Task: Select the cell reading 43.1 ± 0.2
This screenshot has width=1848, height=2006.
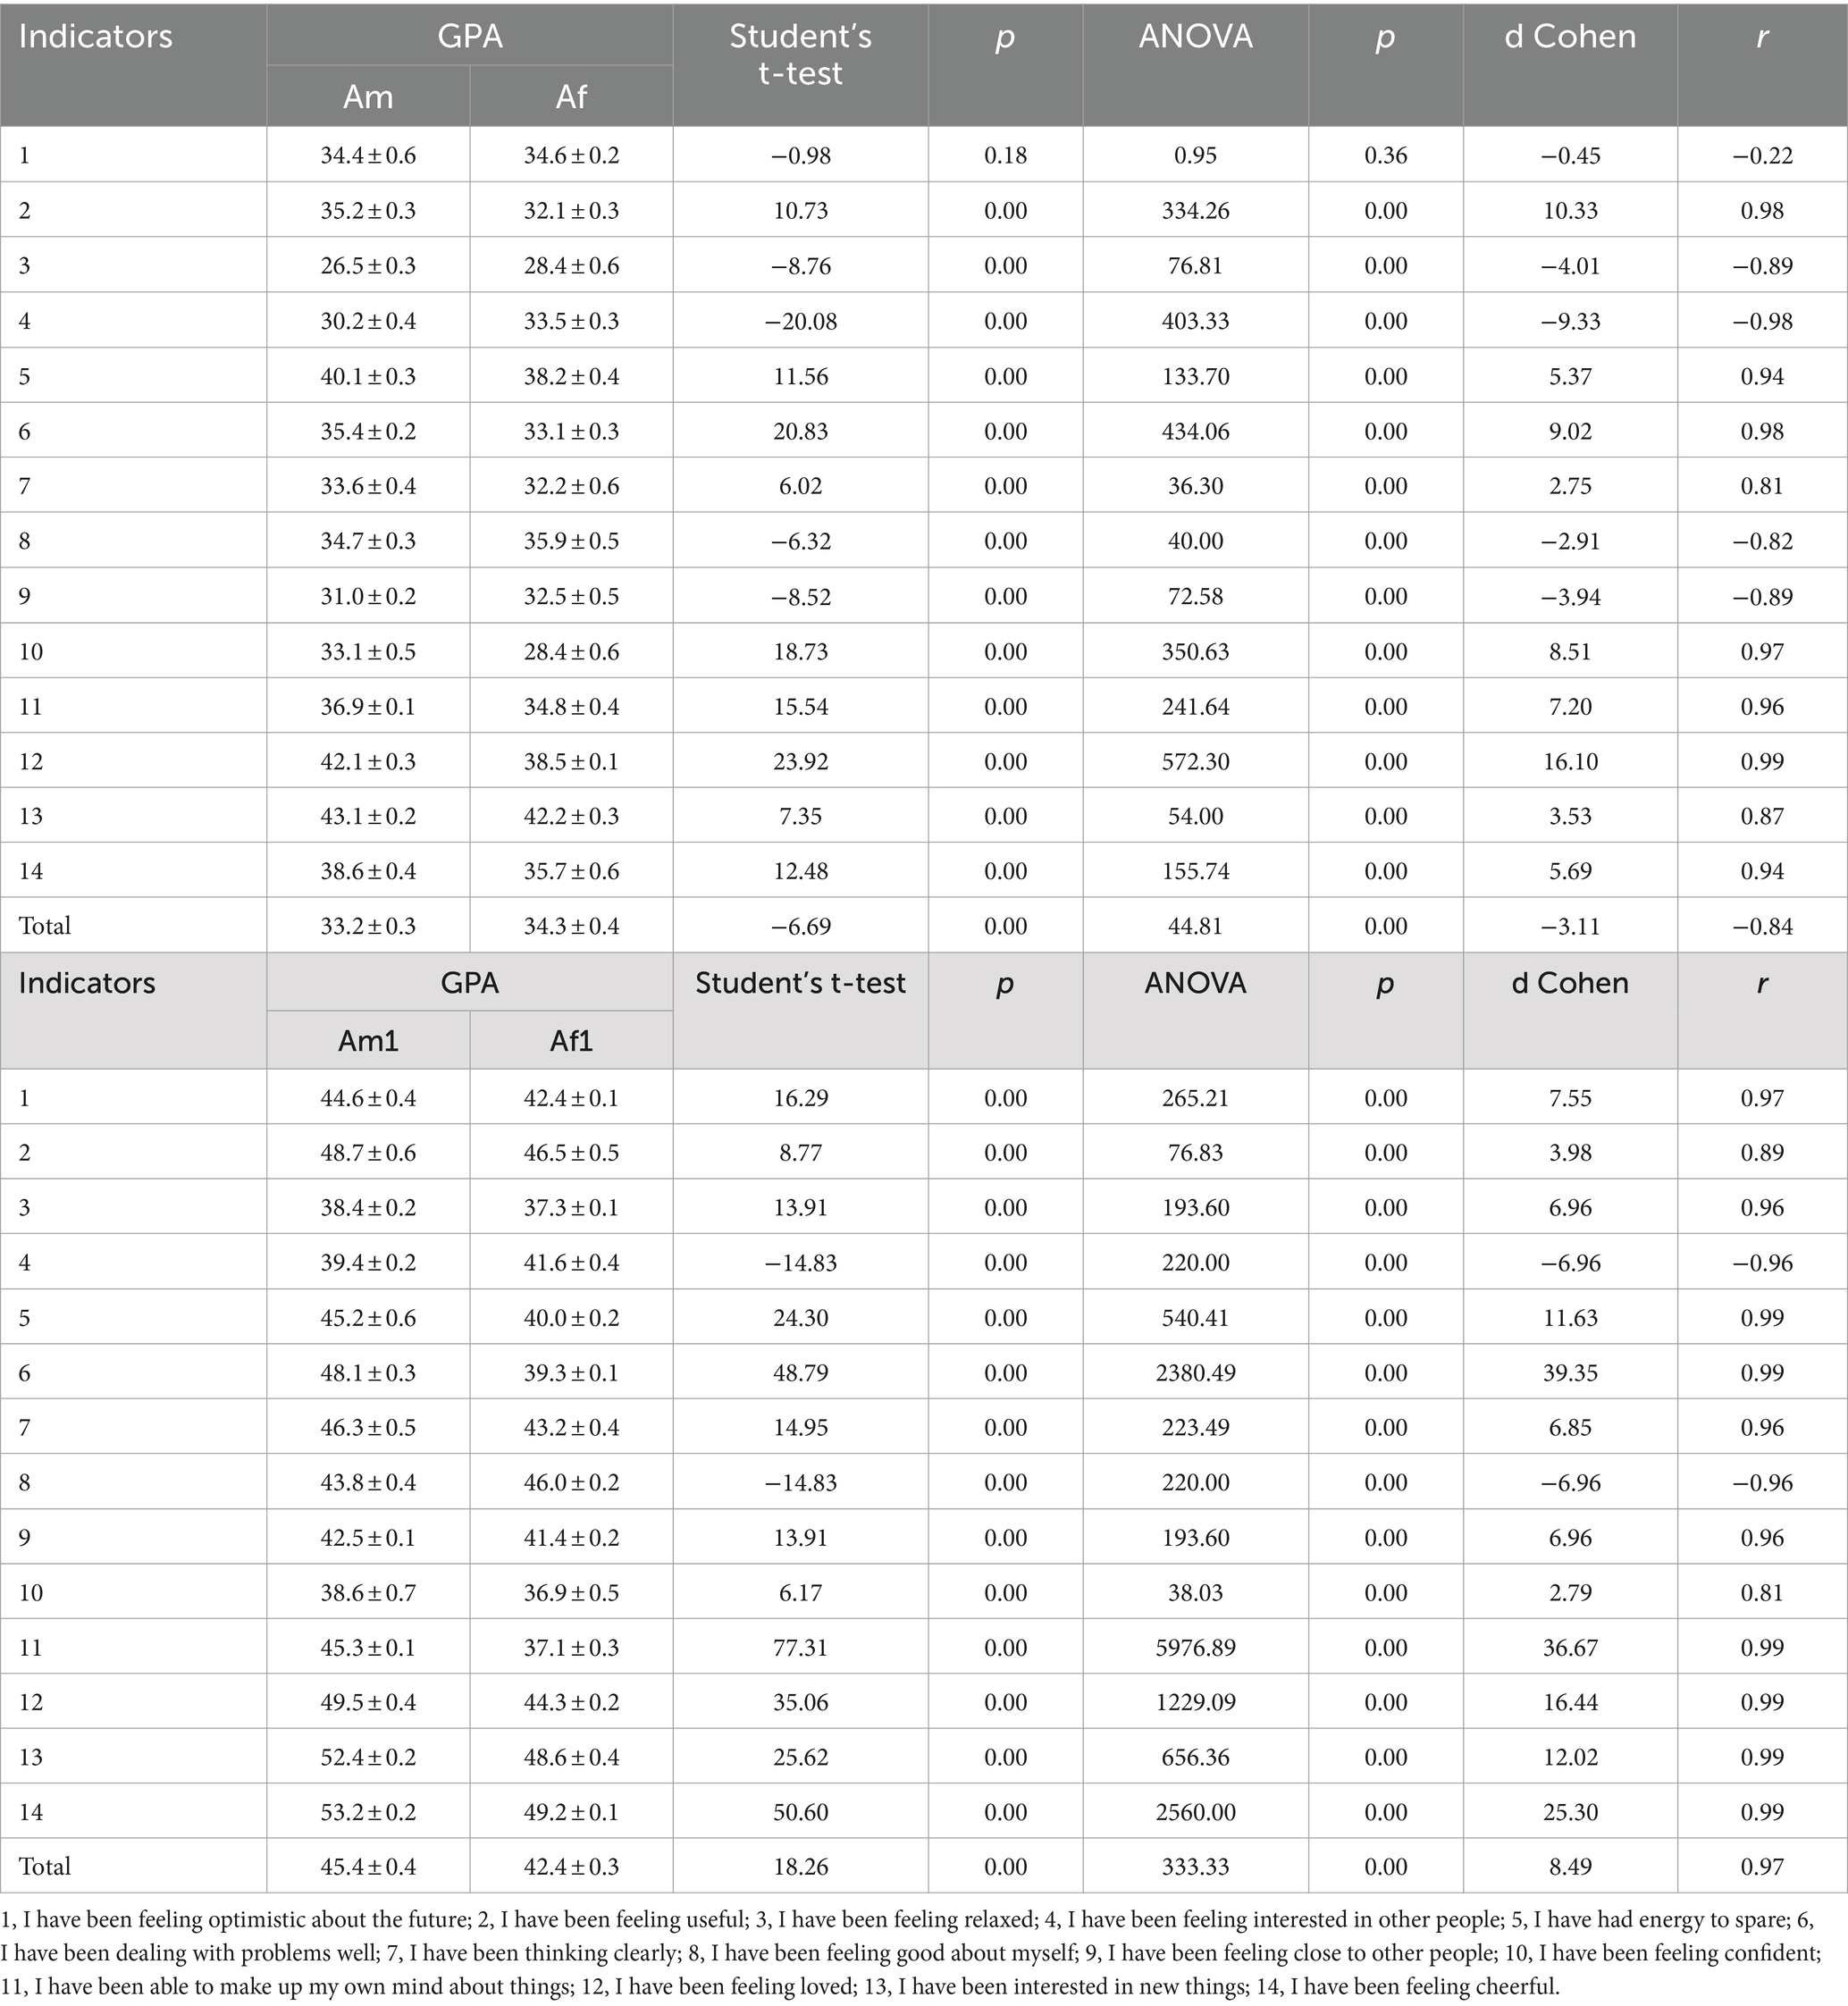Action: click(x=368, y=816)
